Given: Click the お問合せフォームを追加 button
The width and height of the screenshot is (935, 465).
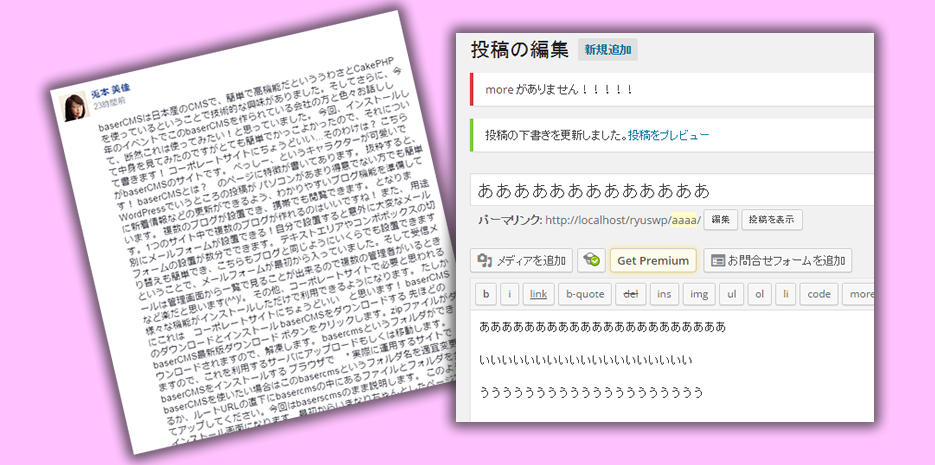Looking at the screenshot, I should pos(778,261).
